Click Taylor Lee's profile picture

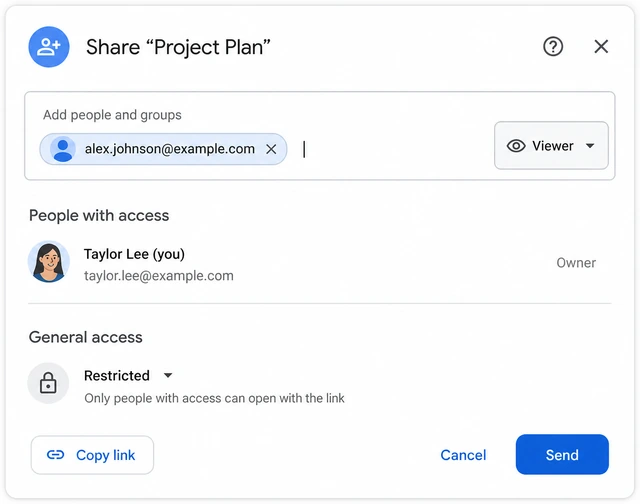(49, 262)
